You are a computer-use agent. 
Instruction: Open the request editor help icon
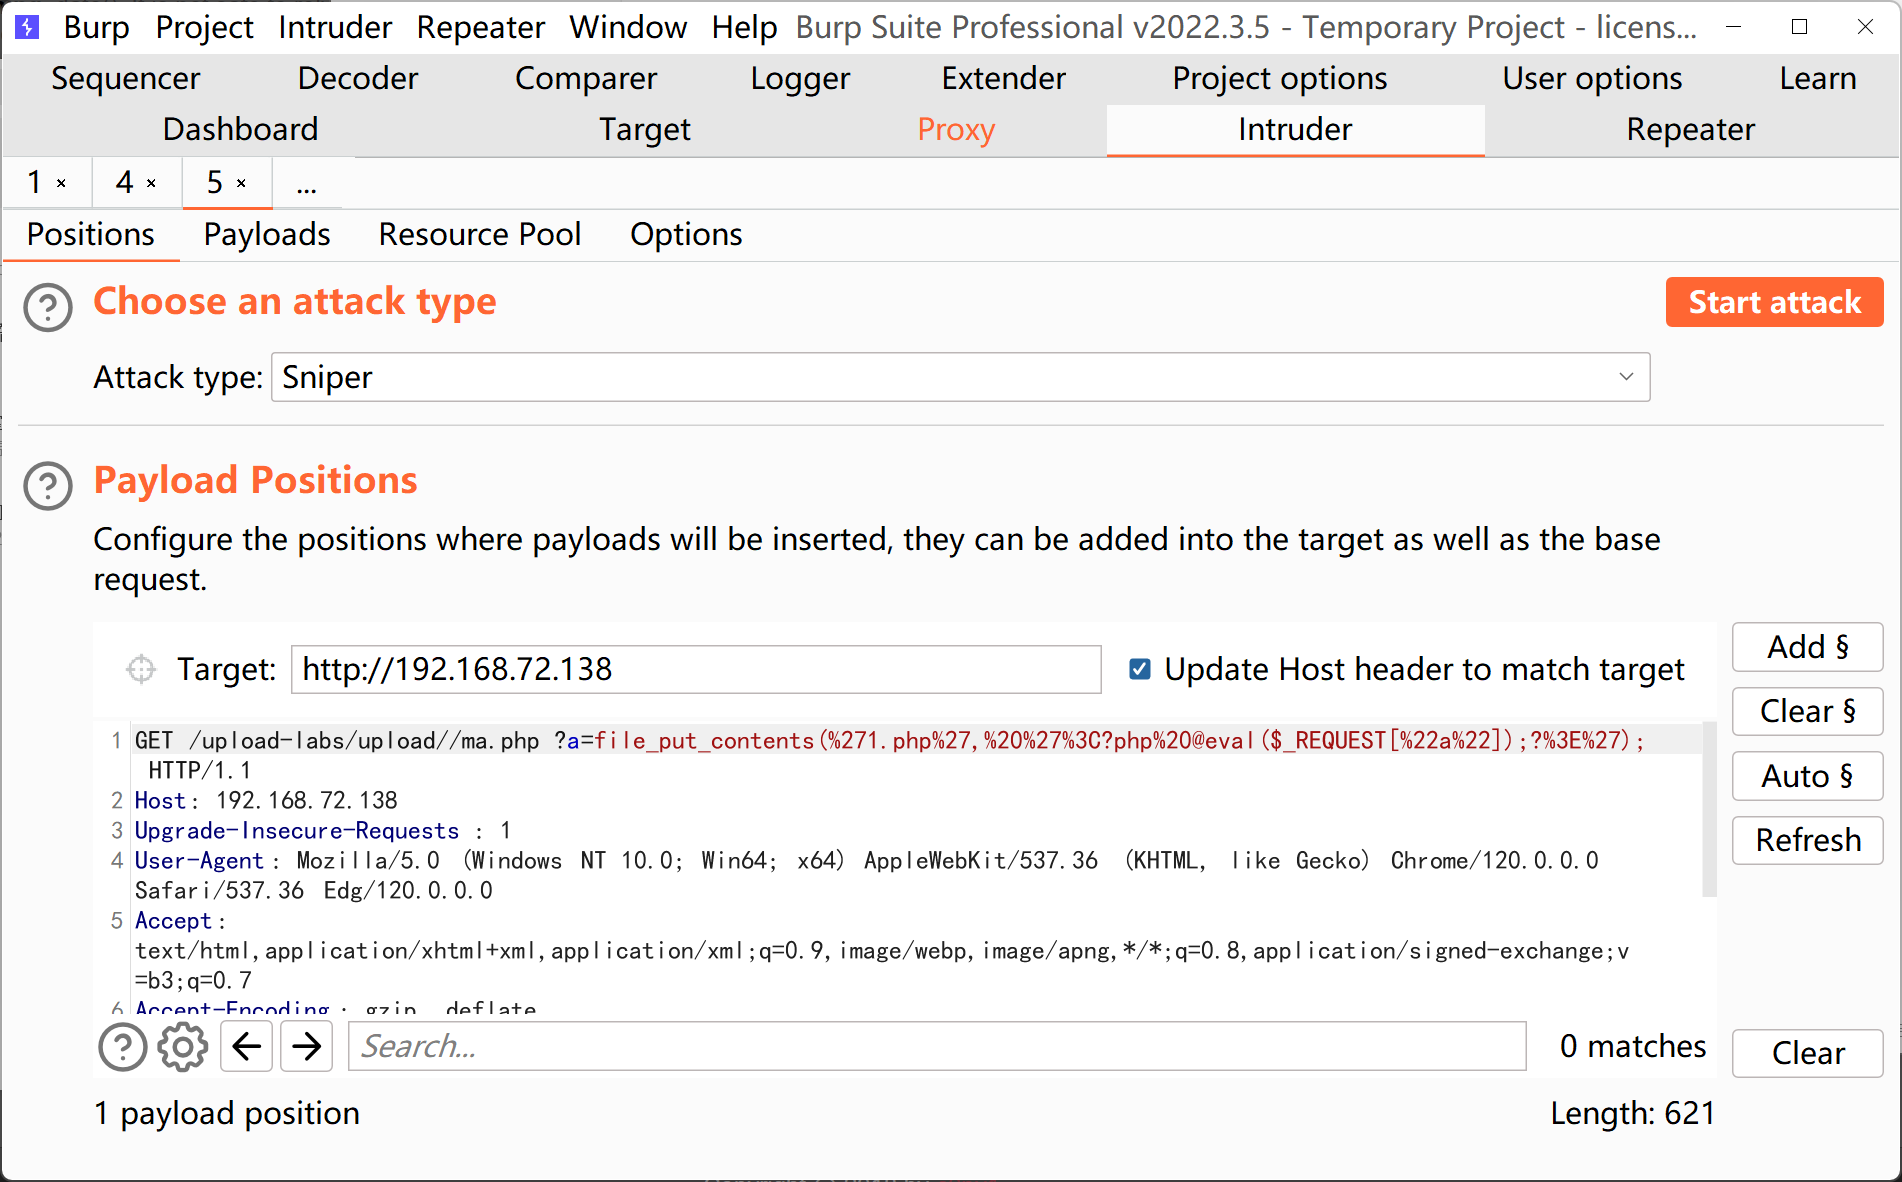[123, 1047]
